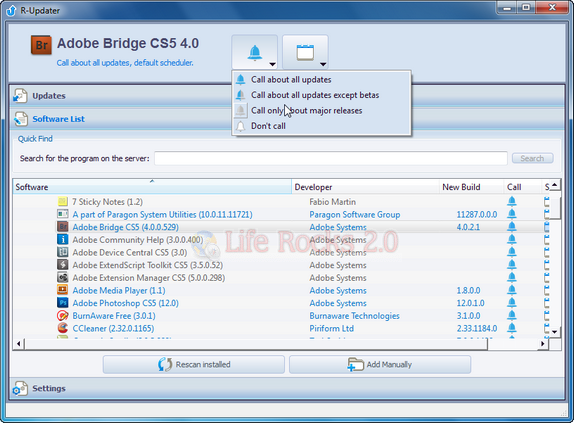Viewport: 574px width, 423px height.
Task: Toggle call bell for CCleaner
Action: click(512, 328)
